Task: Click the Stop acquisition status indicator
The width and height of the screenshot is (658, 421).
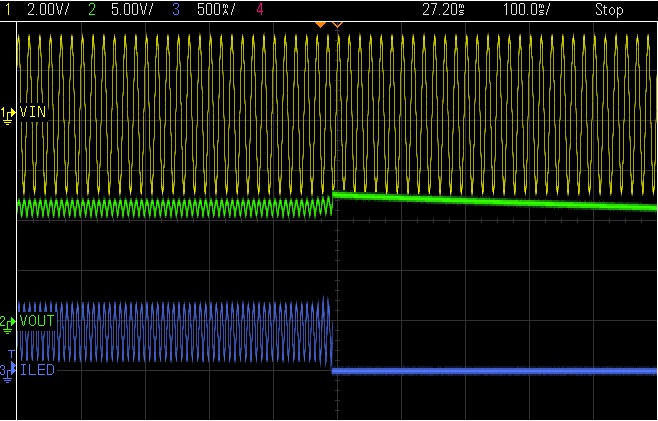Action: [608, 10]
